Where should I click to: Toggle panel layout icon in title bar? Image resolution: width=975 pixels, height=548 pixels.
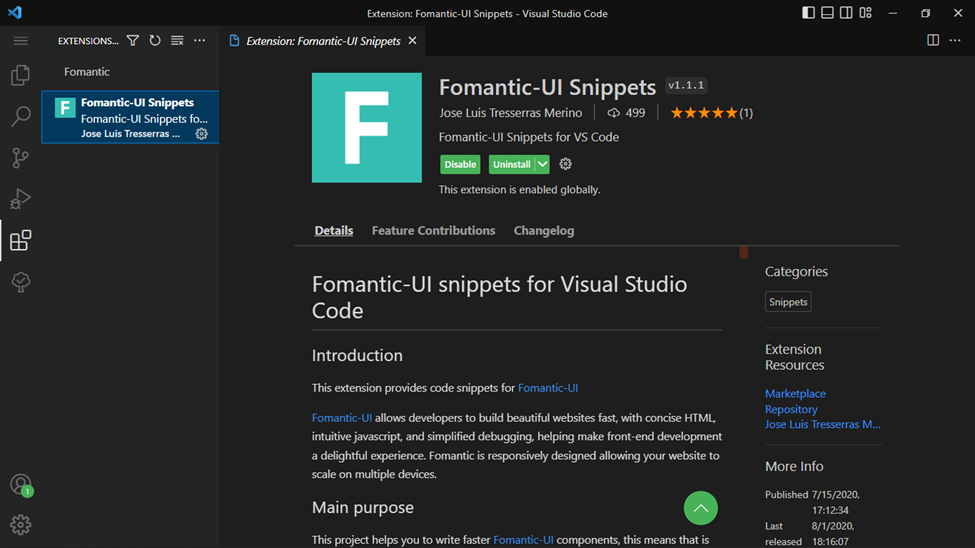827,13
